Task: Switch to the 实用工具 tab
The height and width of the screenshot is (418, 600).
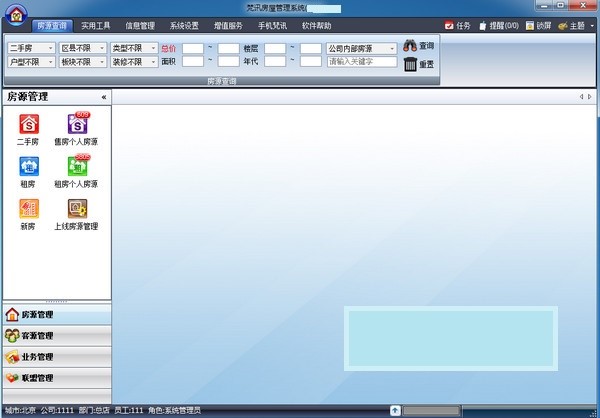Action: coord(96,25)
